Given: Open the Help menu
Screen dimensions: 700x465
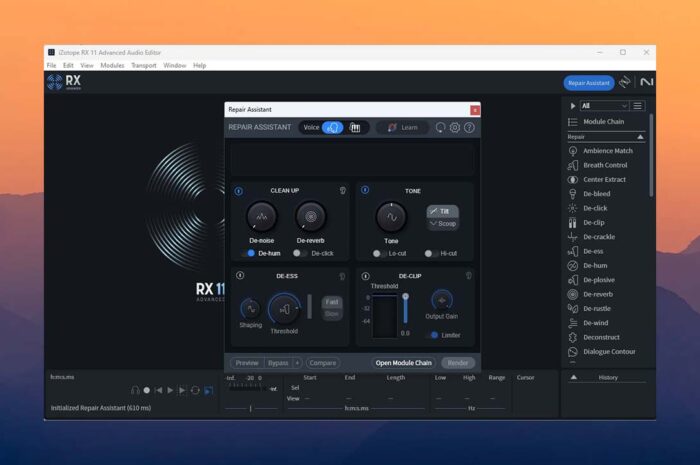Looking at the screenshot, I should click(200, 65).
